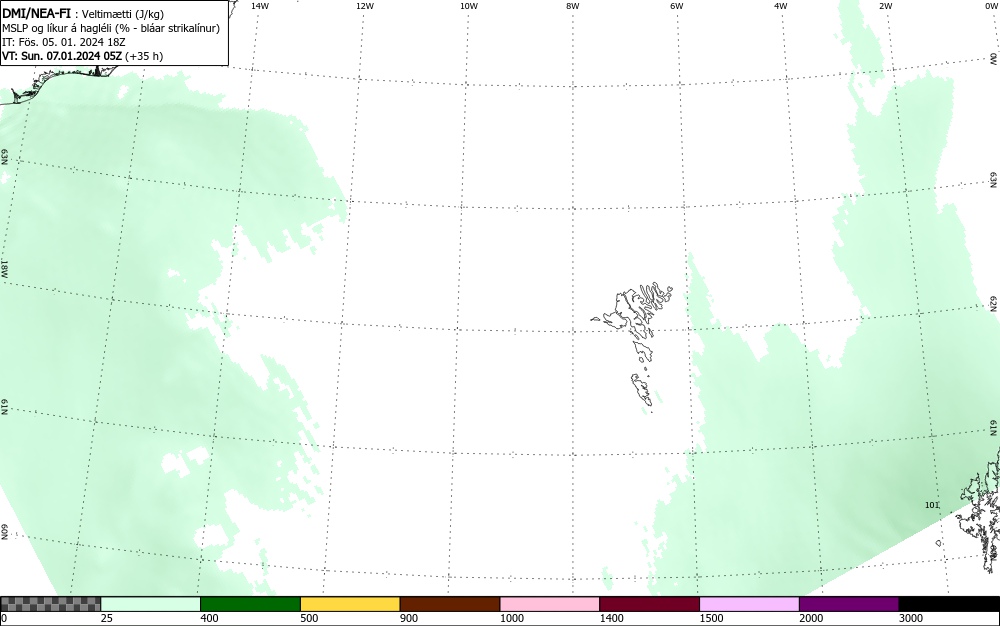Click the 10W longitude label
1000x626 pixels.
tap(469, 6)
